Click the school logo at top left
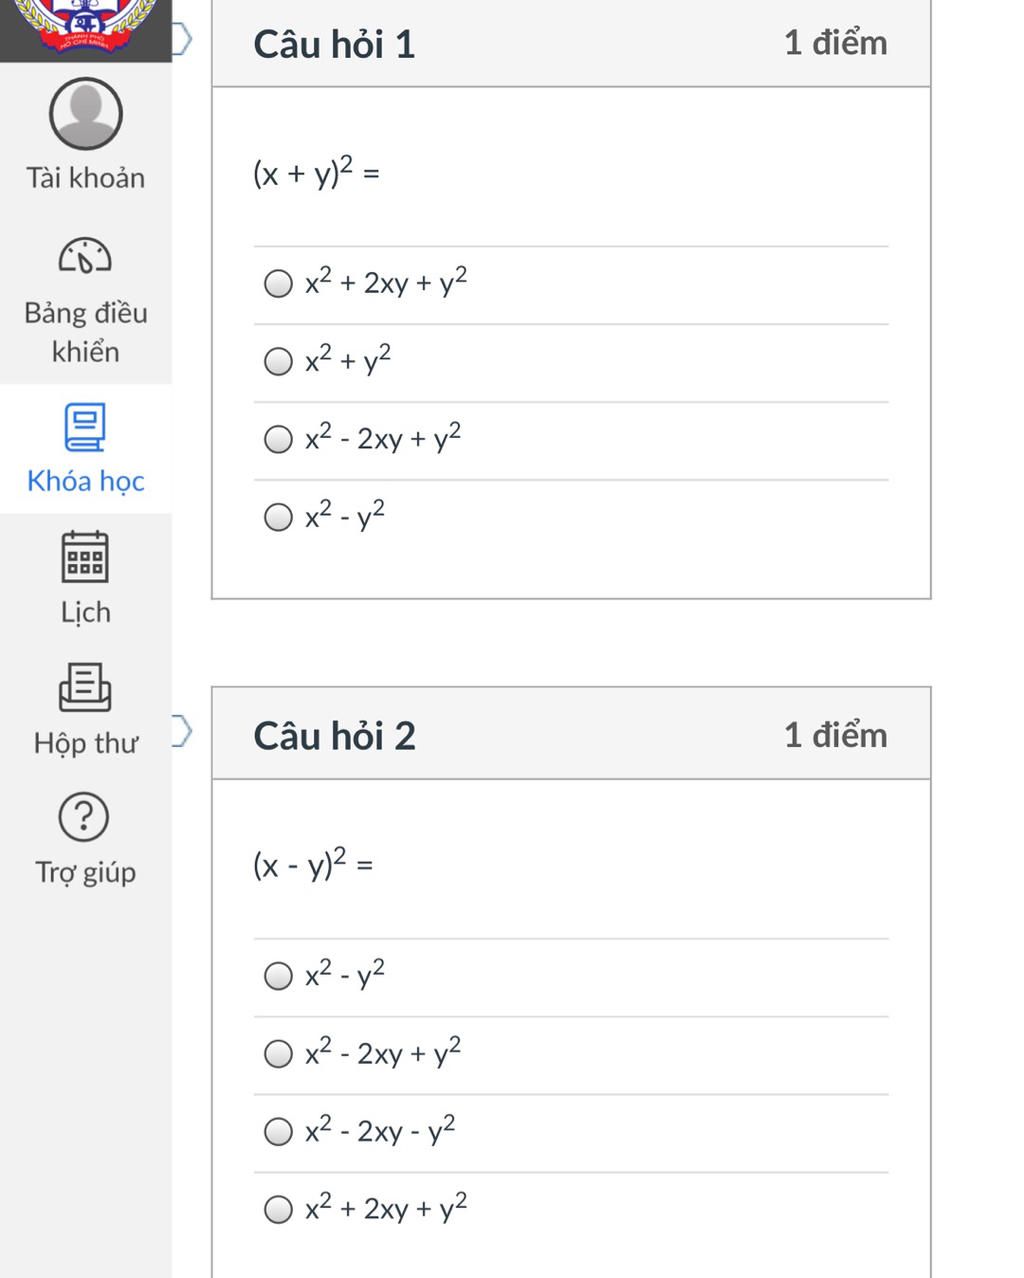Viewport: 1024px width, 1278px height. pyautogui.click(x=86, y=25)
